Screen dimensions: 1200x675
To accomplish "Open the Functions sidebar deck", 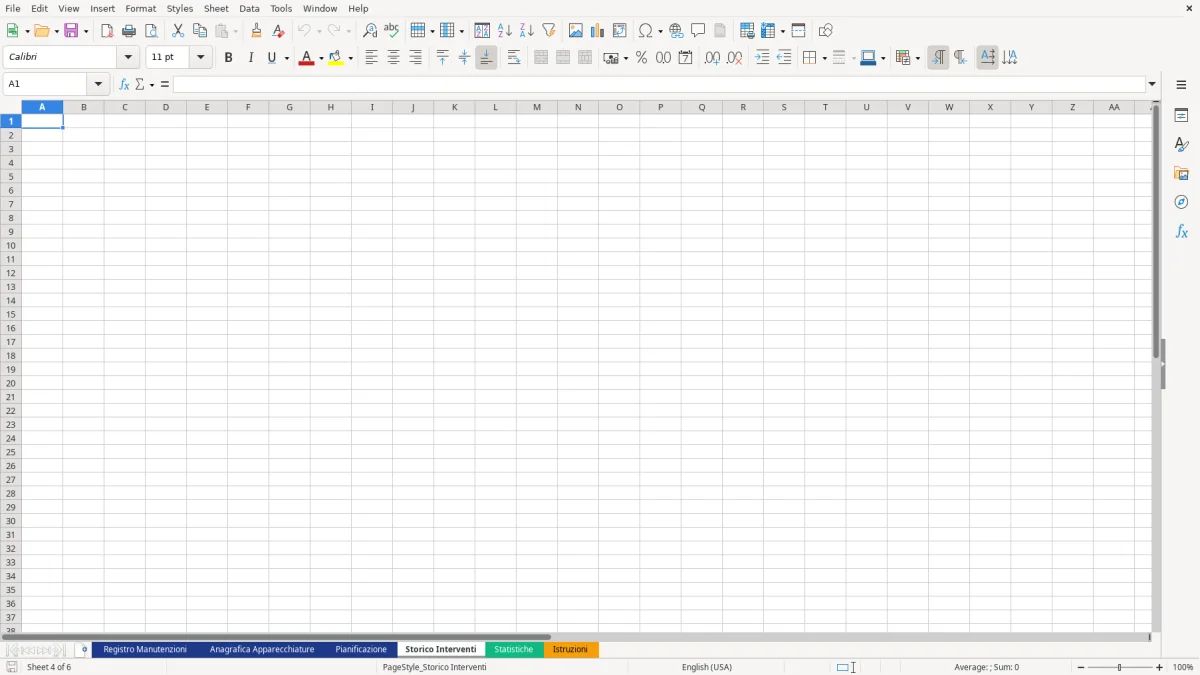I will pos(1181,231).
